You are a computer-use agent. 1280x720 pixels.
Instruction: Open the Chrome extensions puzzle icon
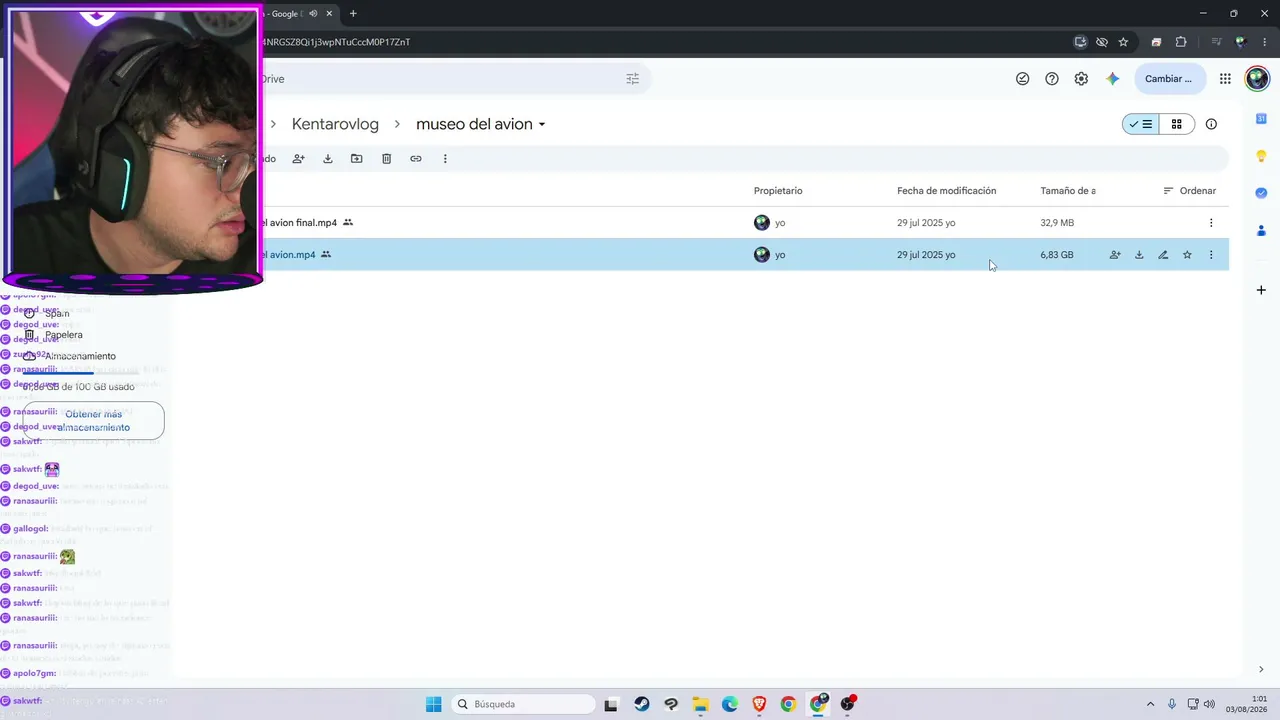[x=1181, y=42]
